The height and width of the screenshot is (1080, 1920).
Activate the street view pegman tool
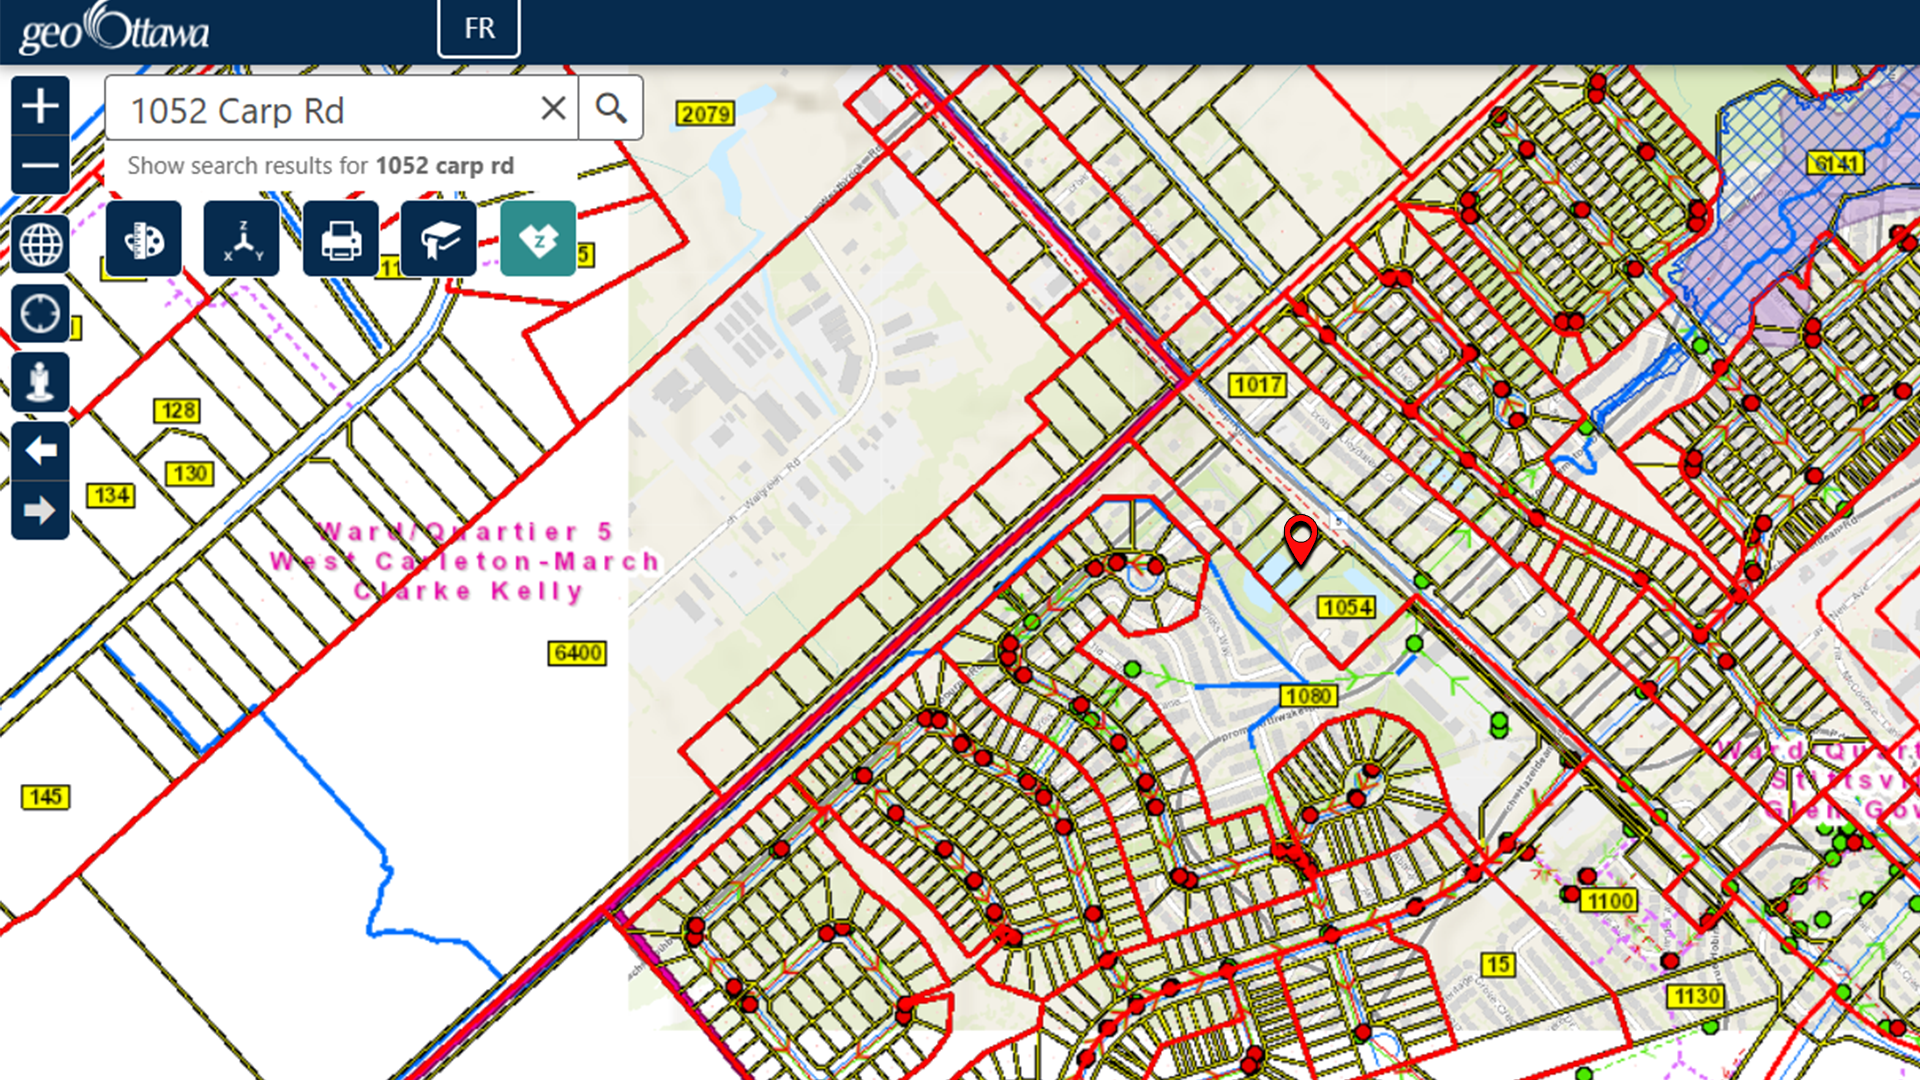click(40, 382)
